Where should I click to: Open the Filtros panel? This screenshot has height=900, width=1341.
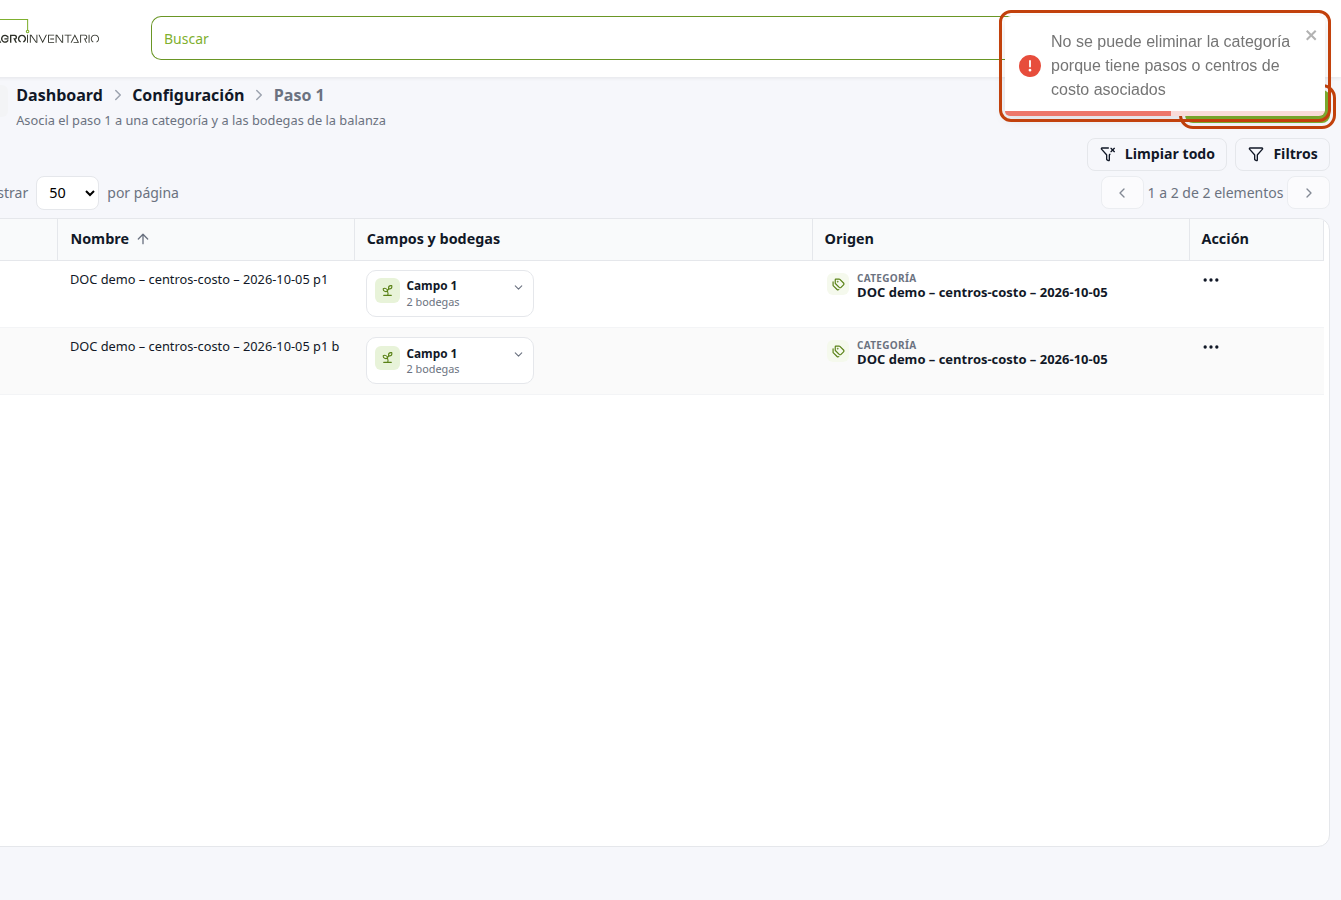tap(1282, 154)
